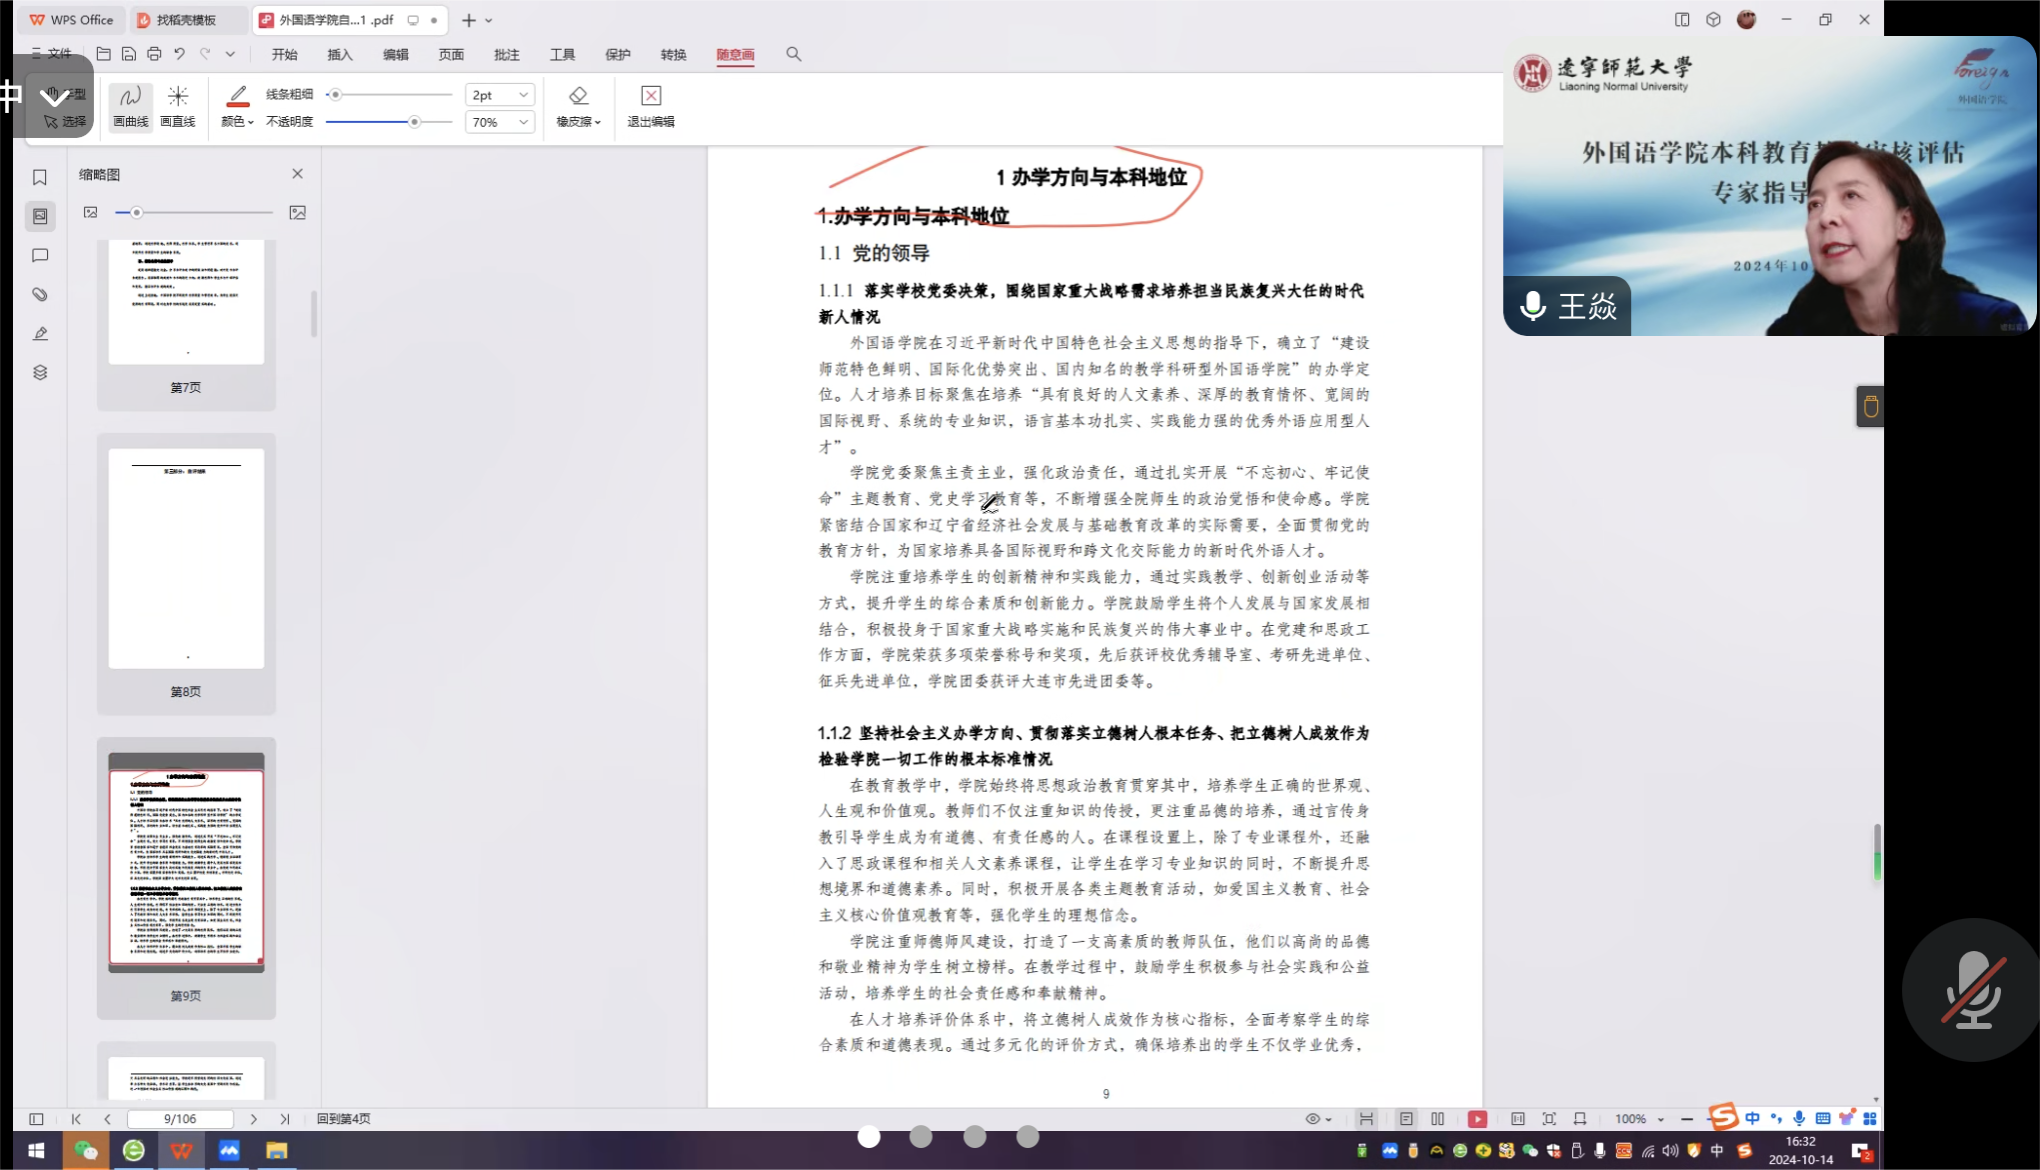Screen dimensions: 2040x1170
Task: Expand the quick access toolbar dropdown arrow
Action: 230,54
